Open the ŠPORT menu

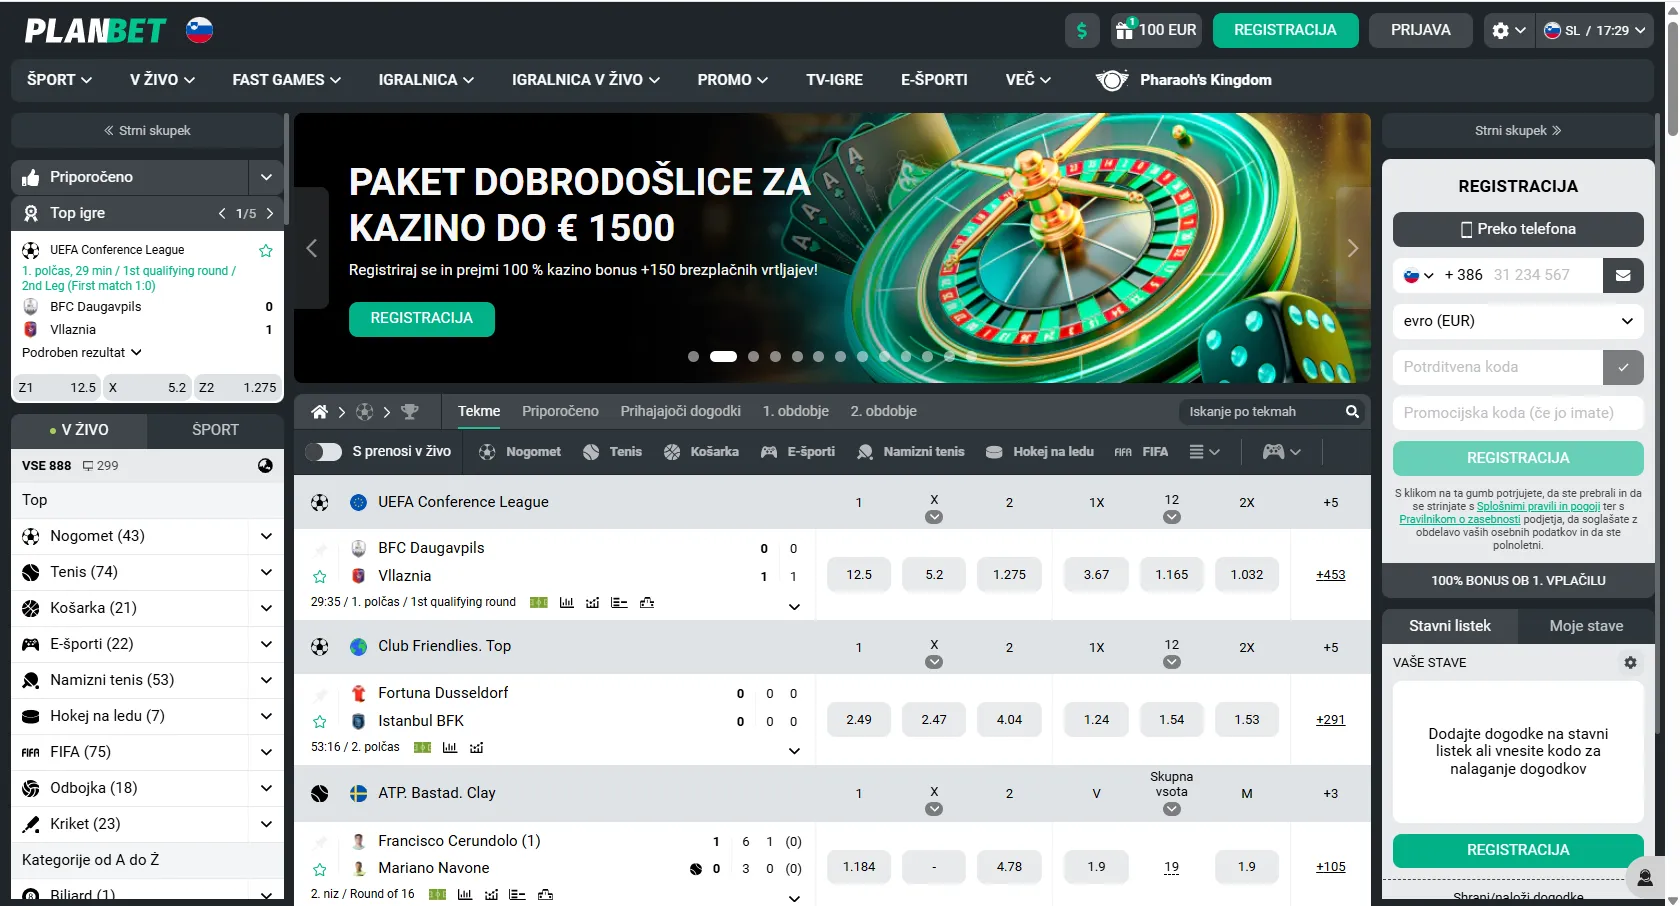click(x=59, y=80)
